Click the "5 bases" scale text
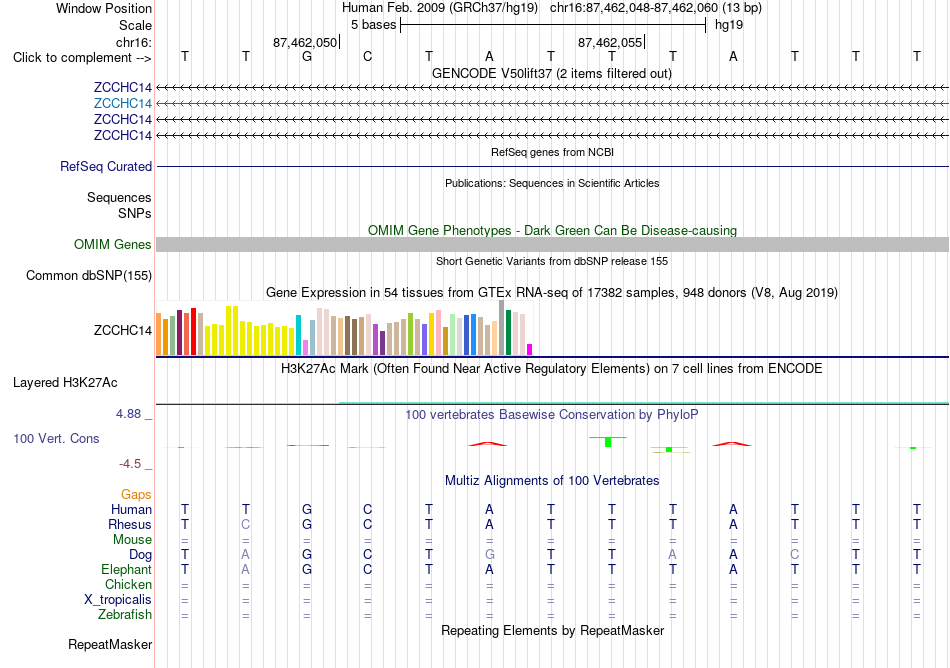 373,25
